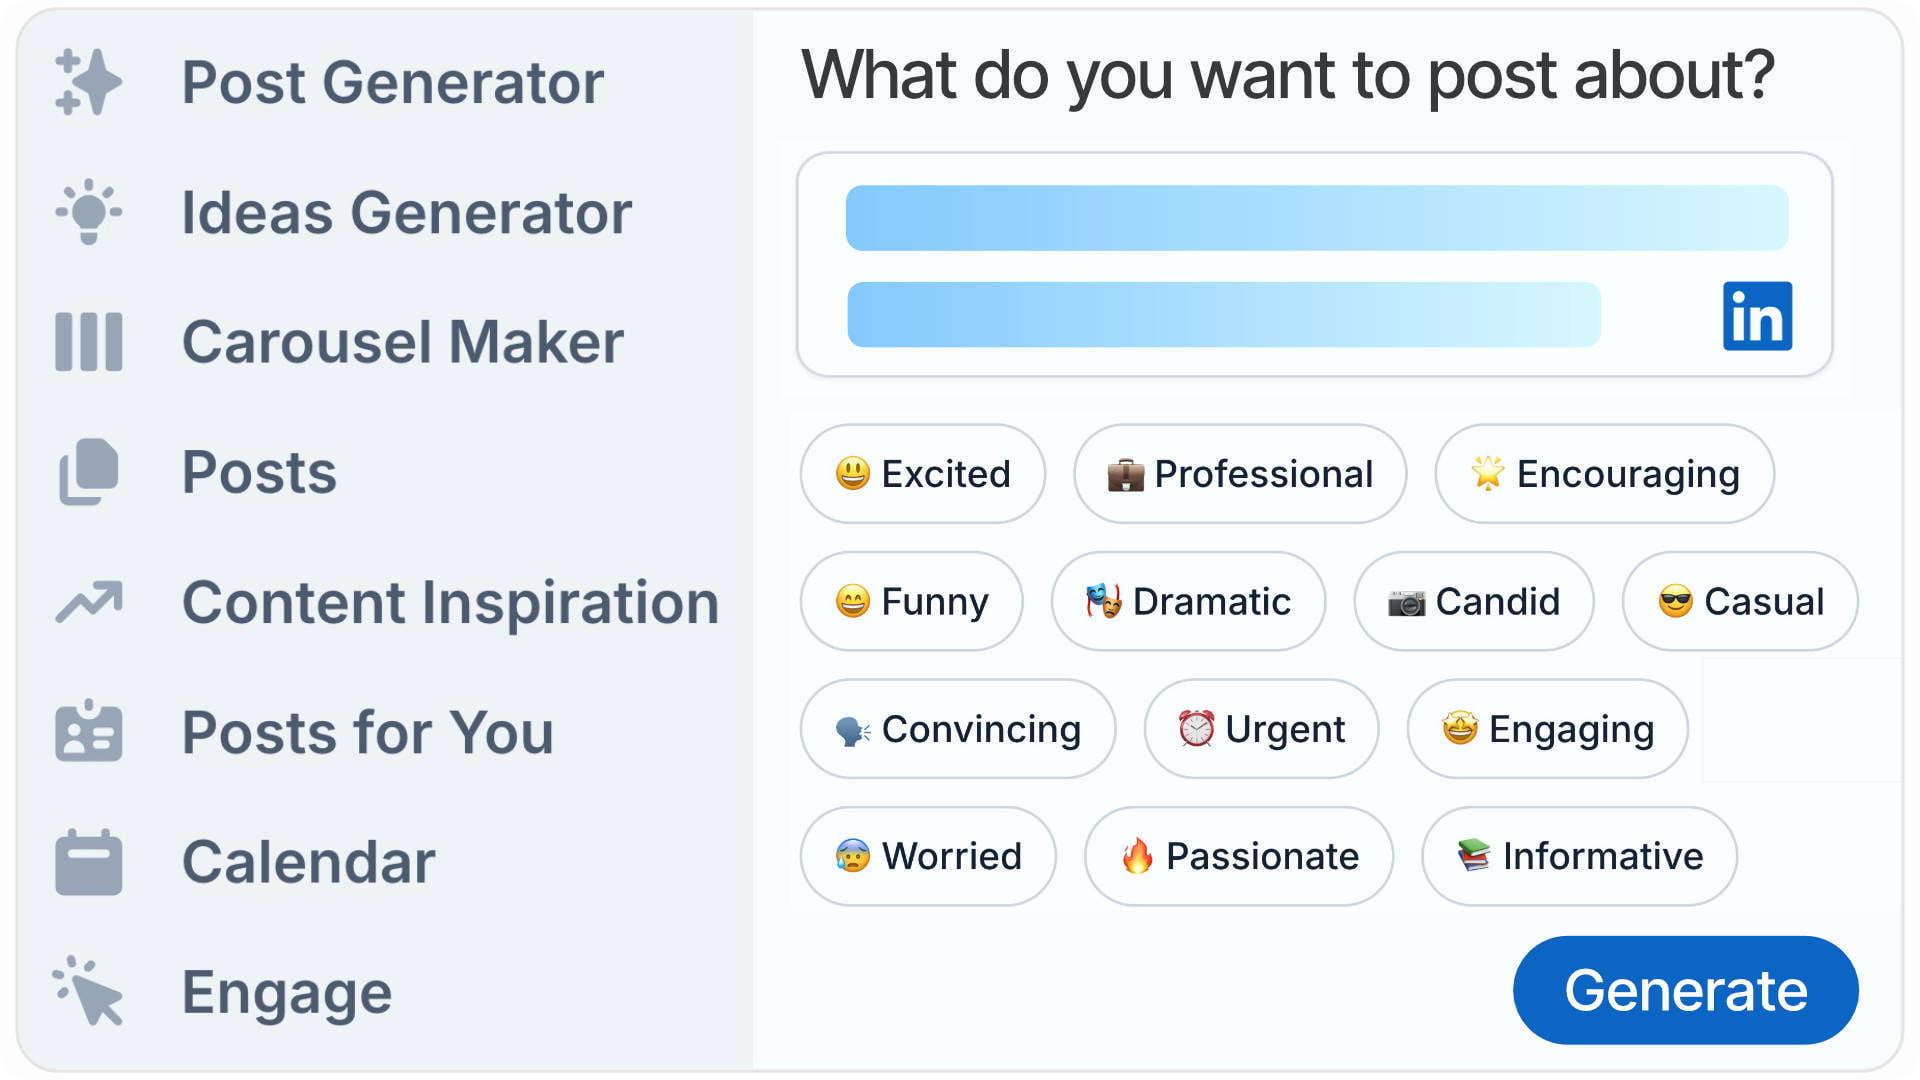Image resolution: width=1920 pixels, height=1080 pixels.
Task: Toggle the Excited tone chip
Action: coord(922,474)
